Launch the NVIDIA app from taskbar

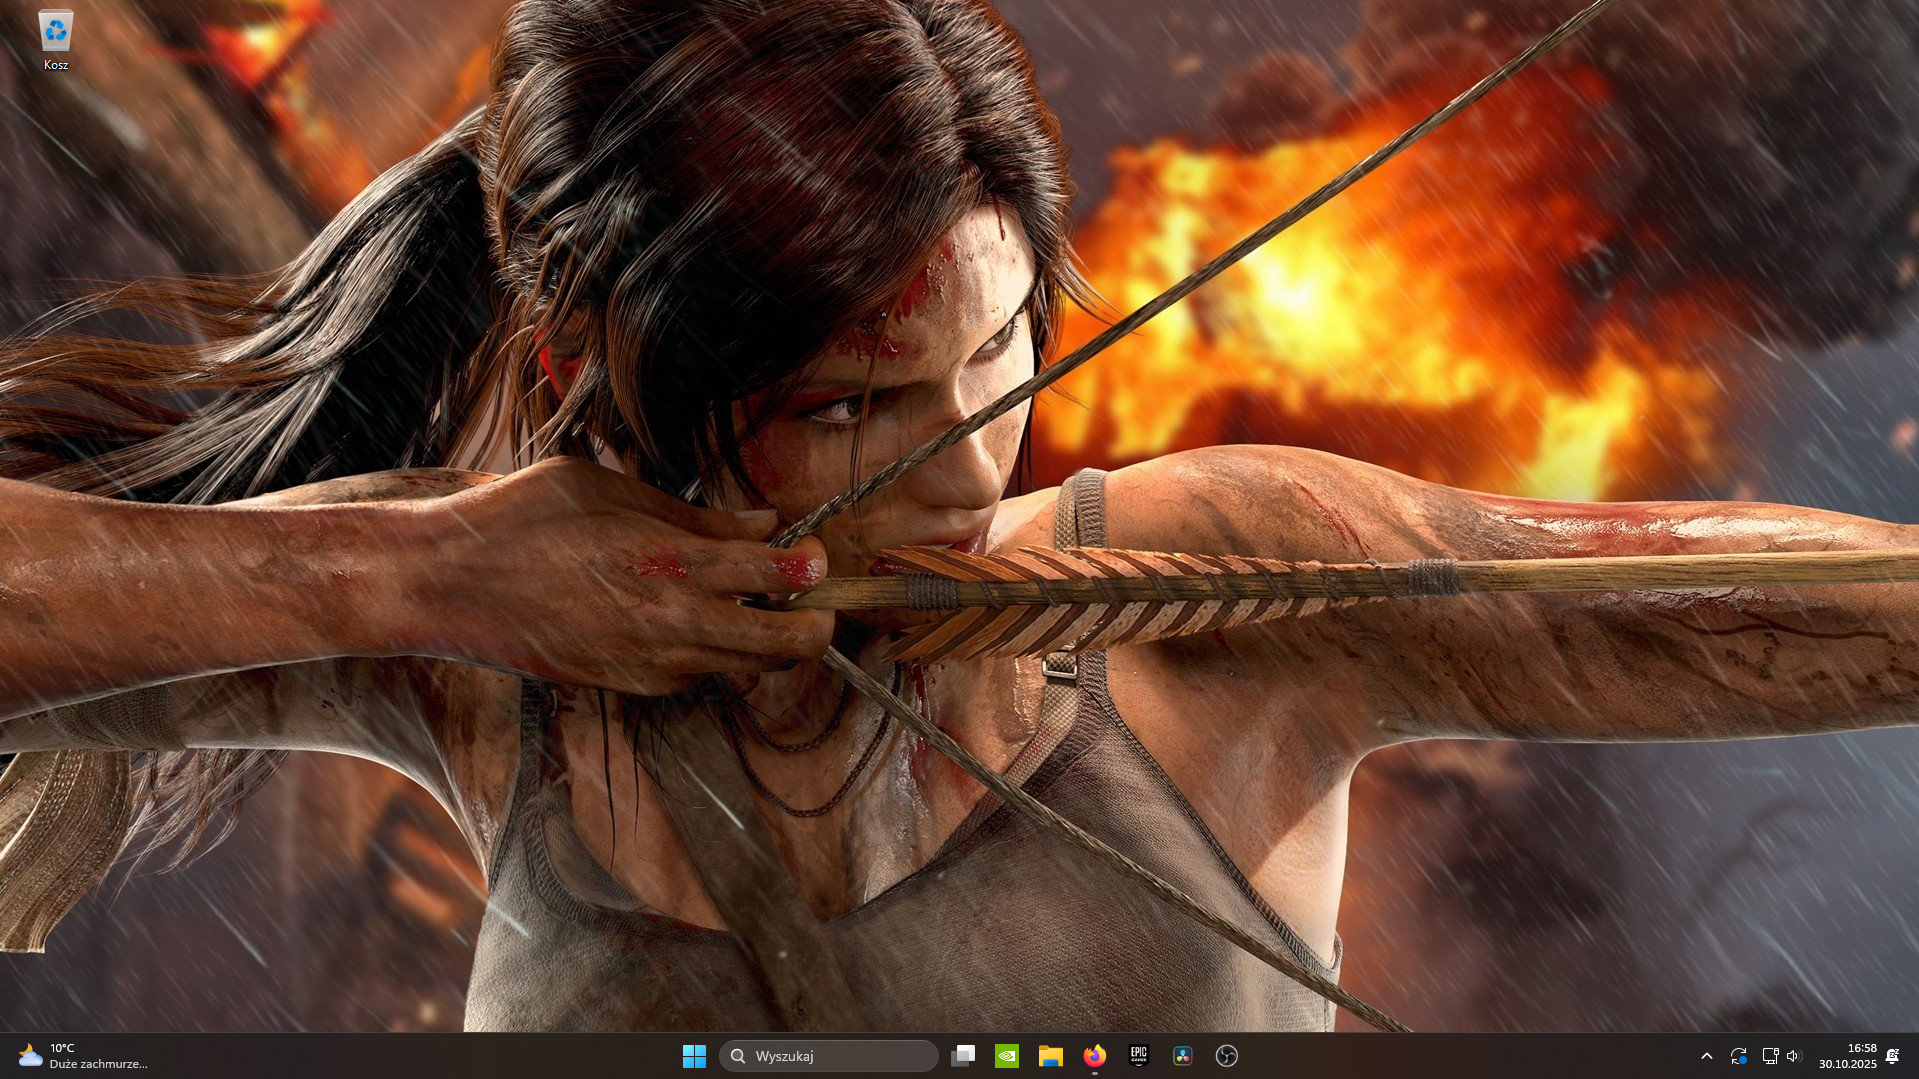[x=1007, y=1056]
